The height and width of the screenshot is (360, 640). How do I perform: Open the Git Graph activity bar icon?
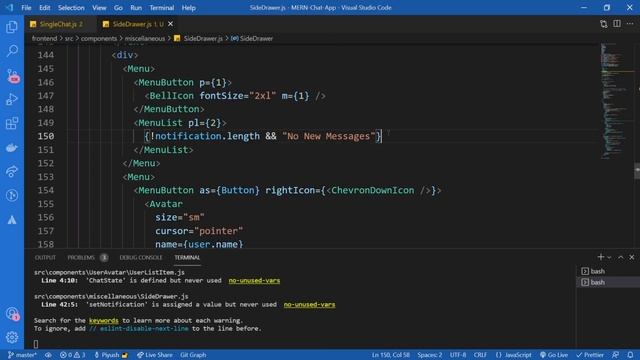click(x=12, y=196)
